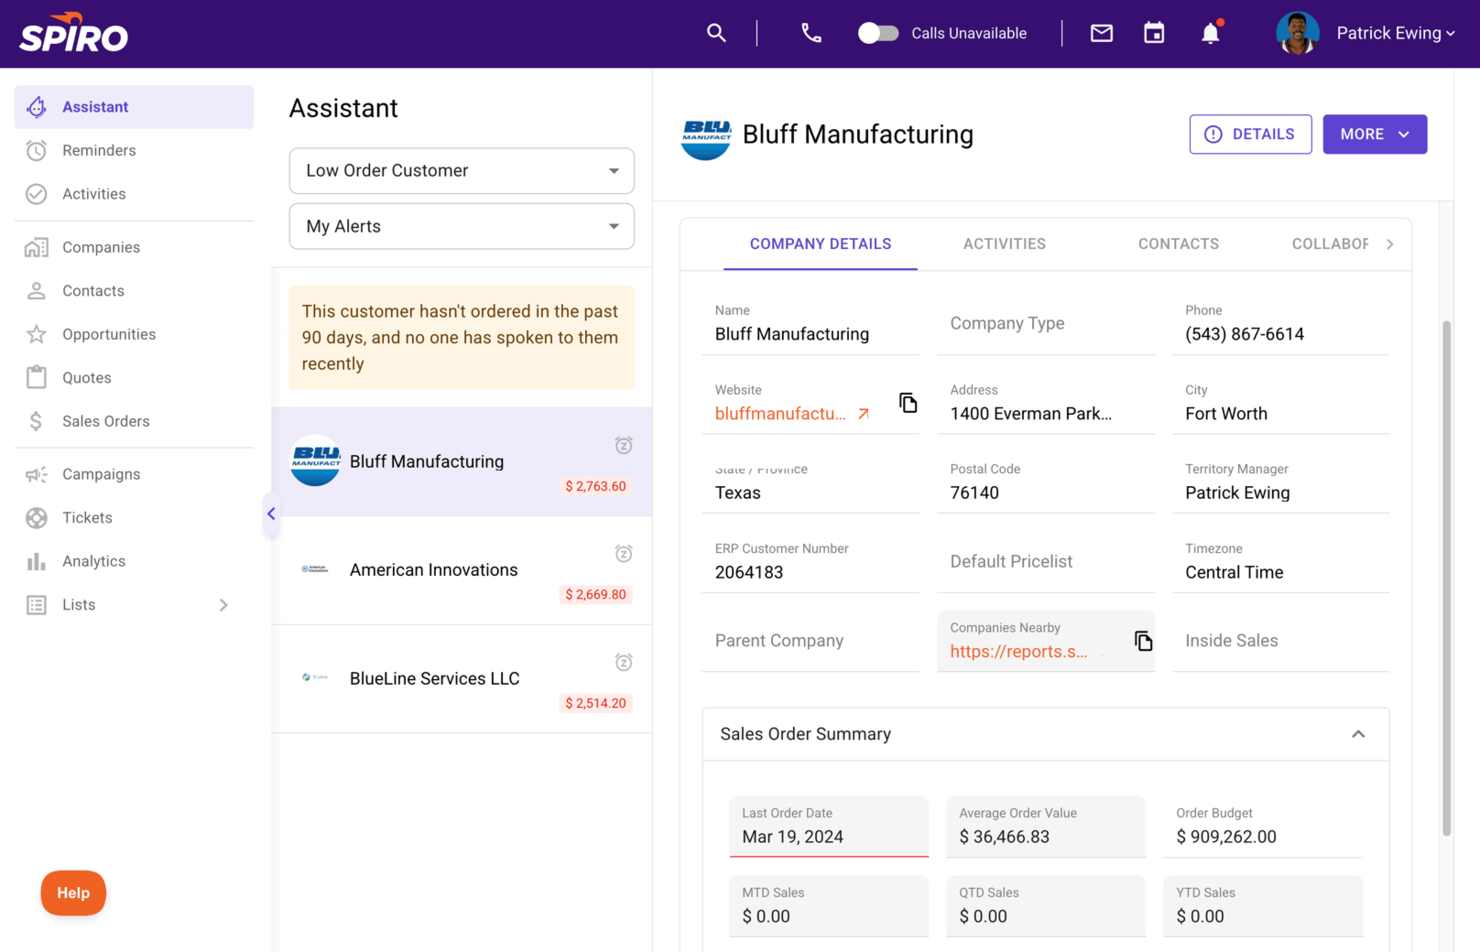Image resolution: width=1480 pixels, height=952 pixels.
Task: Open the My Alerts dropdown
Action: tap(461, 227)
